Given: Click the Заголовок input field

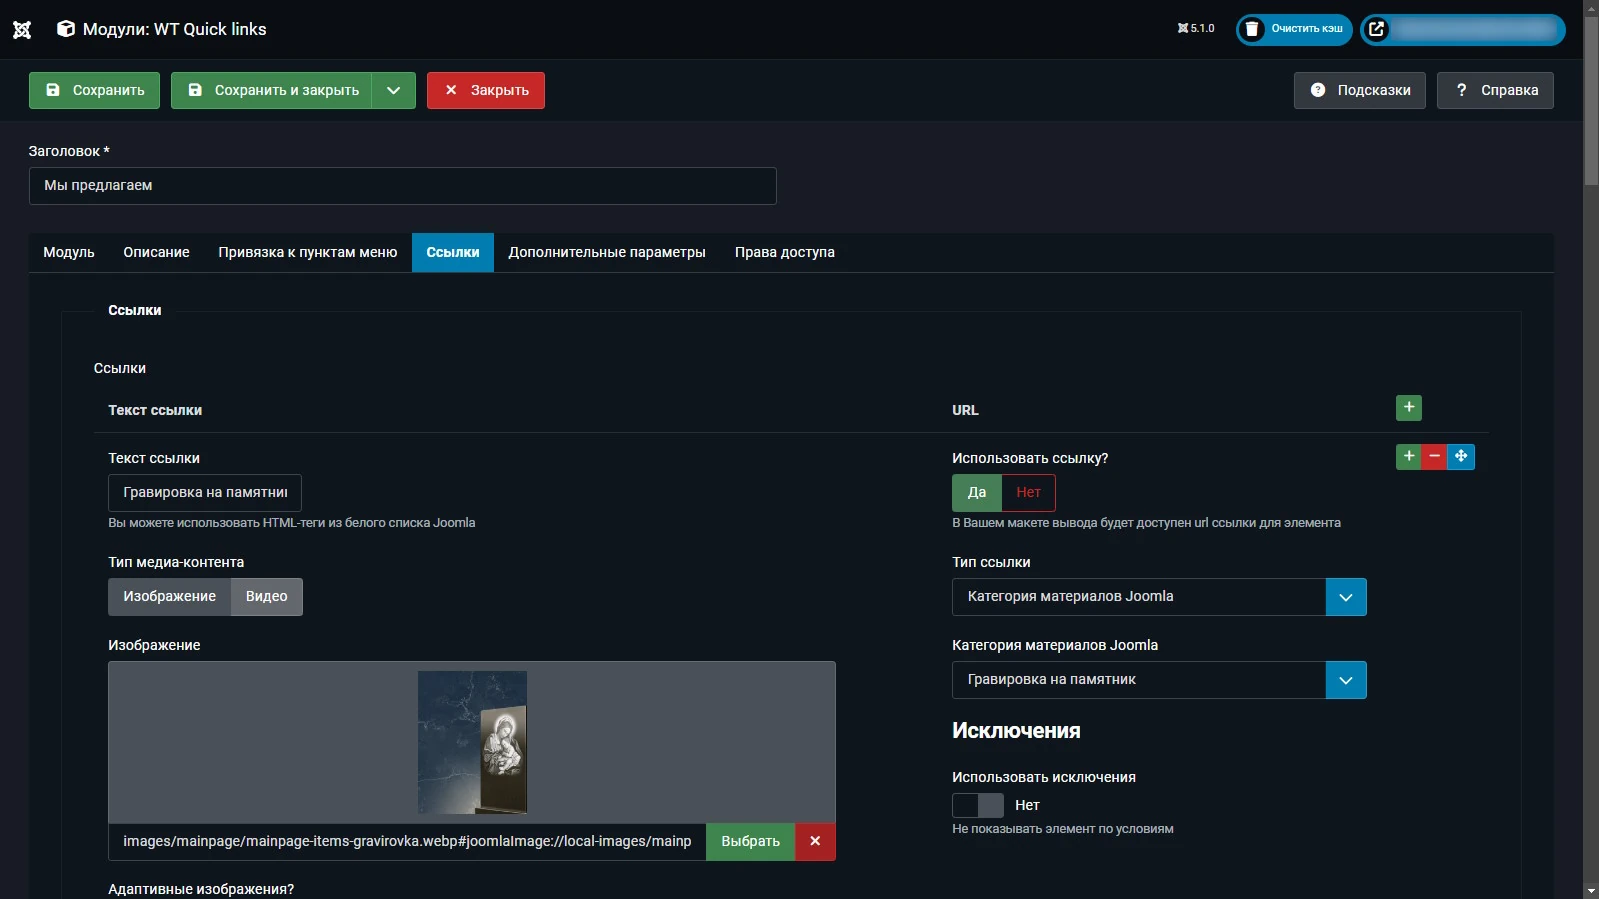Looking at the screenshot, I should point(402,186).
